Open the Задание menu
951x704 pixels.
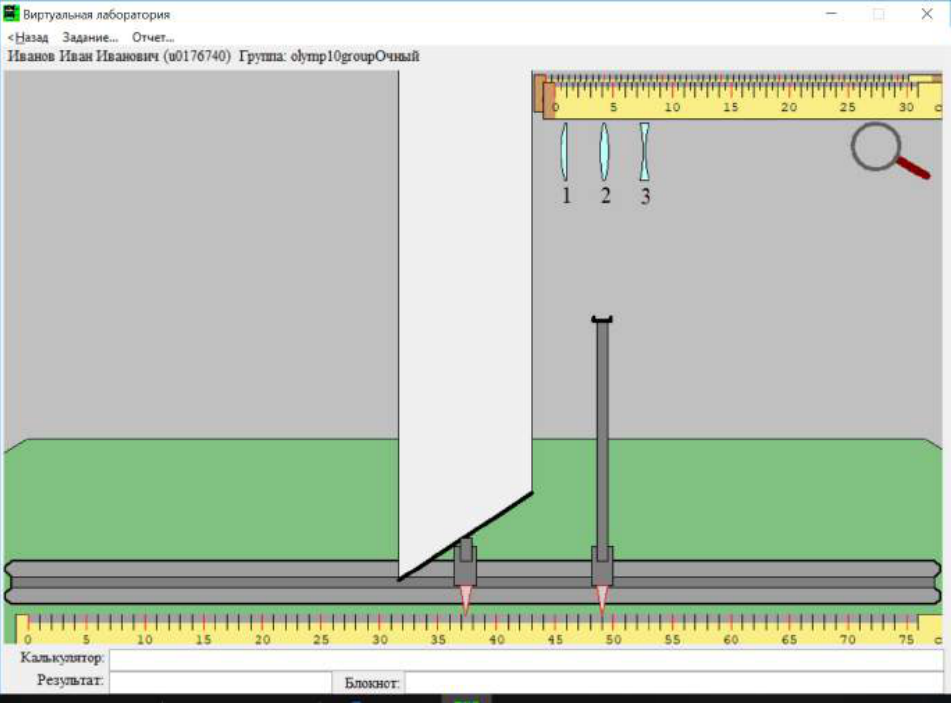tap(90, 38)
